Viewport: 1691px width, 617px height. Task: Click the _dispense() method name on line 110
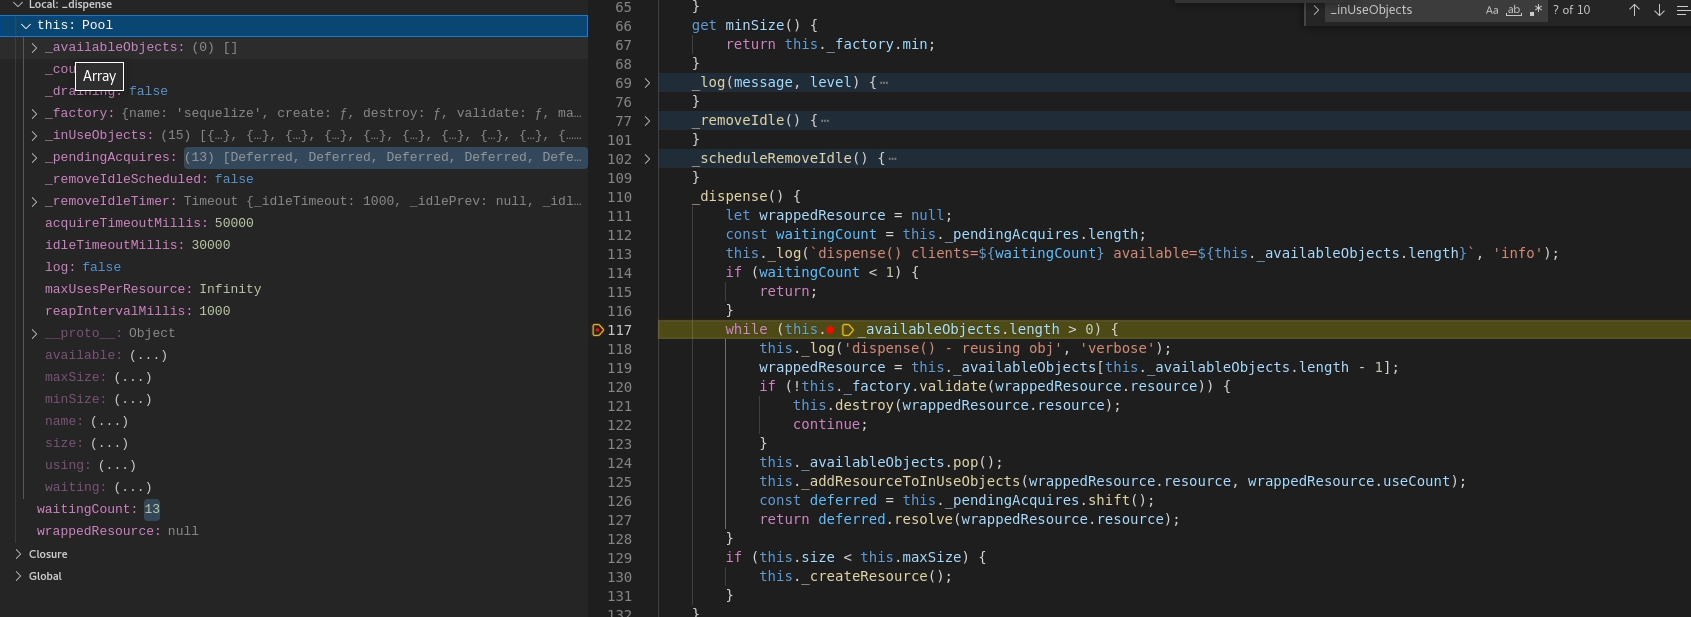pos(730,197)
